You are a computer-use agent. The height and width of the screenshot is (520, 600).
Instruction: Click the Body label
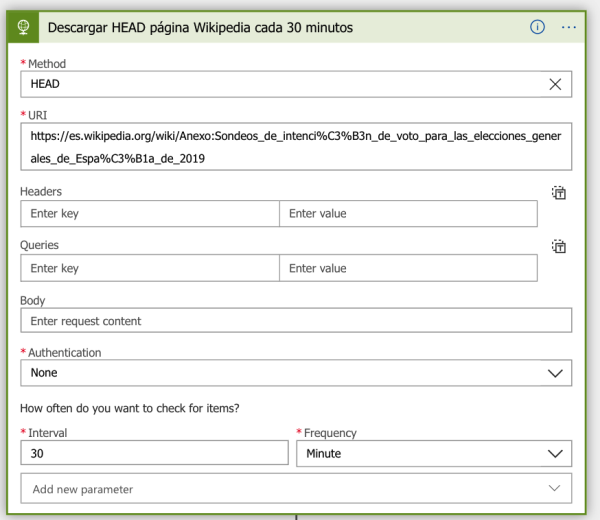(x=33, y=301)
